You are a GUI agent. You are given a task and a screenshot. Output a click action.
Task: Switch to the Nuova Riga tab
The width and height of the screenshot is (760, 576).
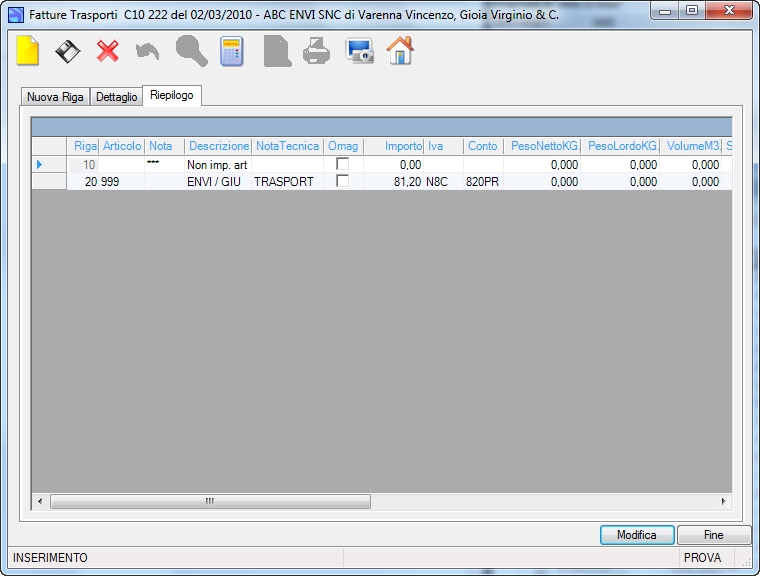55,97
